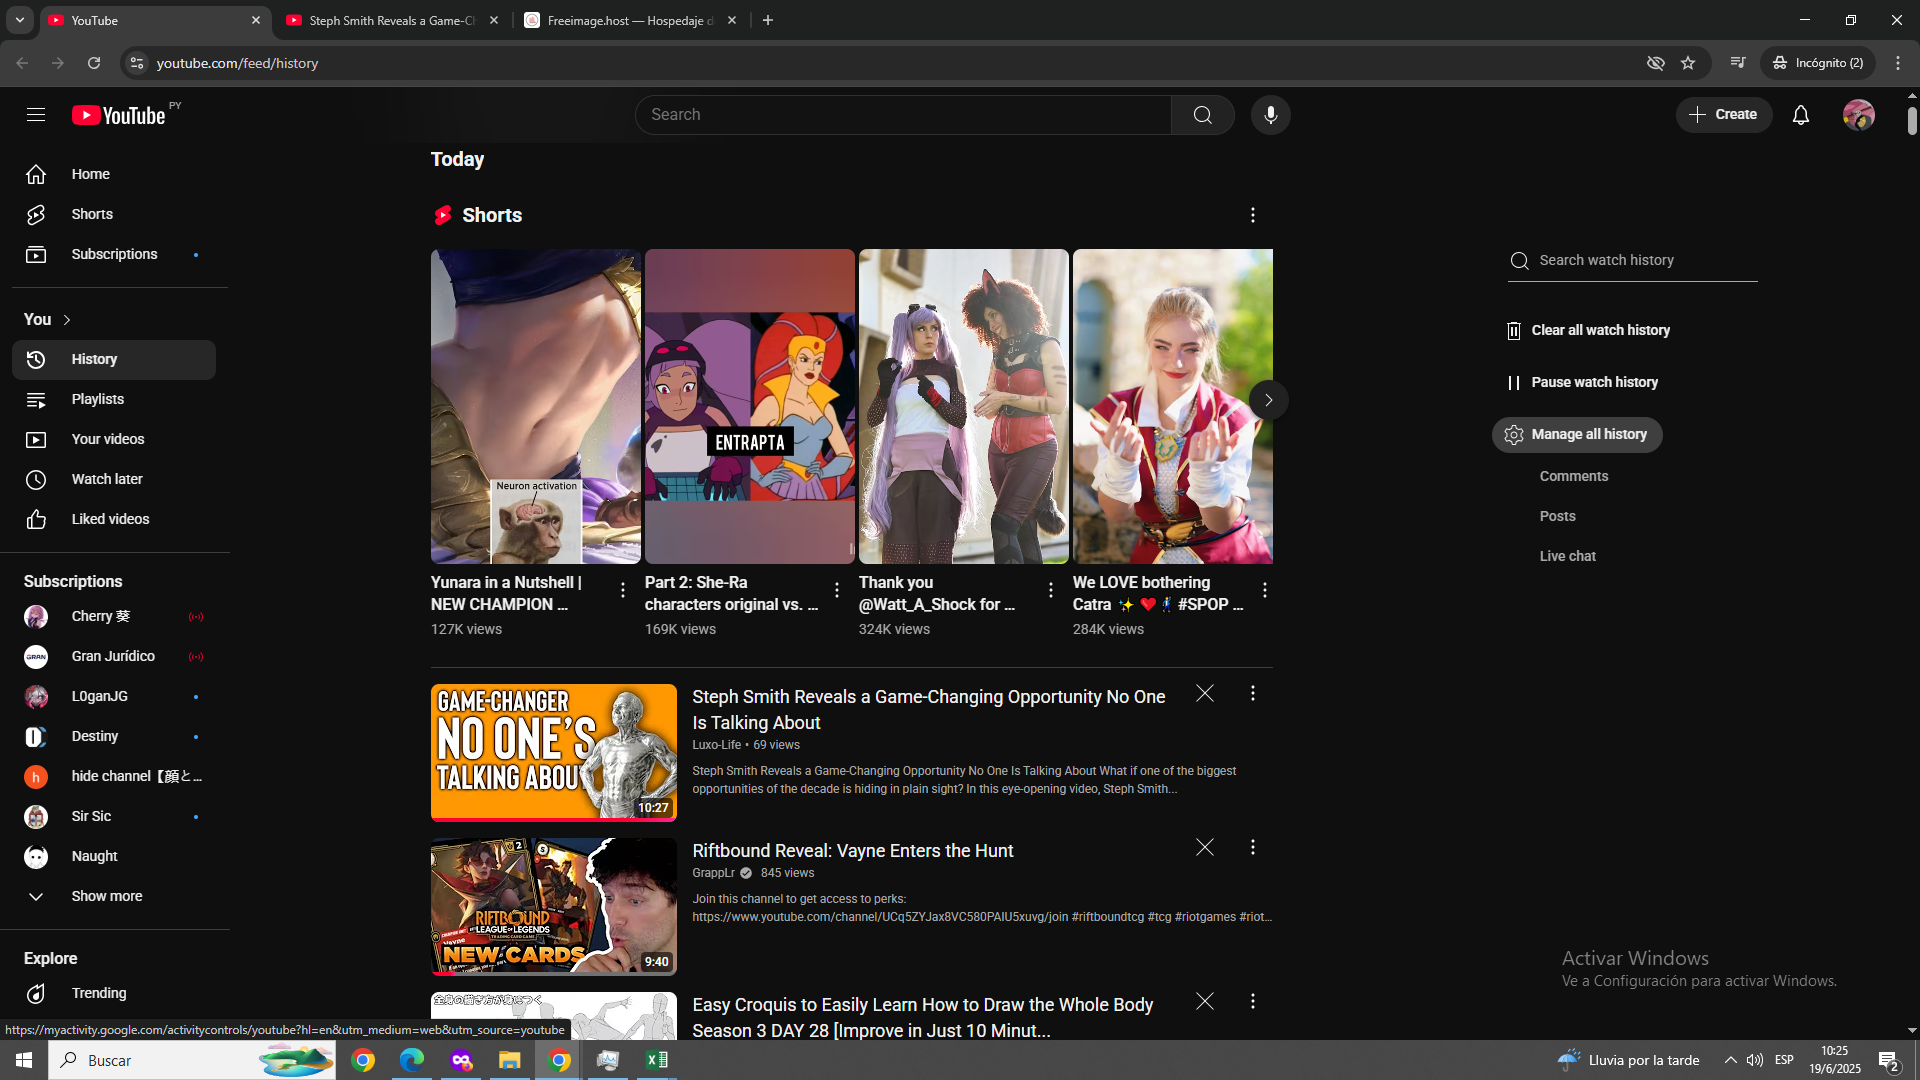Open the Posts history link

point(1558,517)
